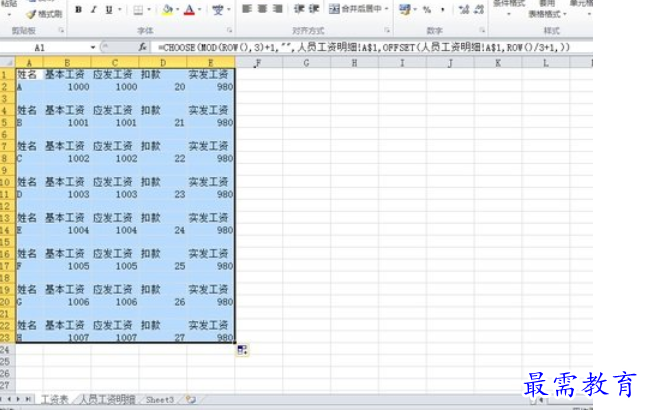Apply fill color bucket
The image size is (645, 416).
tap(167, 10)
